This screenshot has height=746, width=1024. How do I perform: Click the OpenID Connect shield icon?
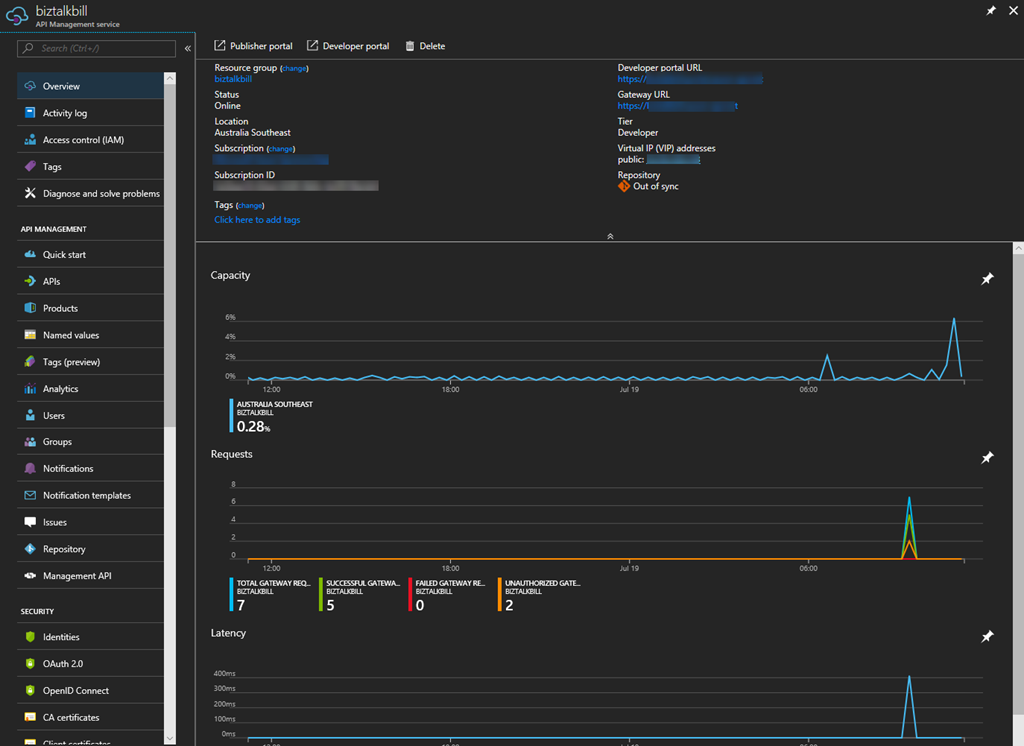tap(30, 690)
